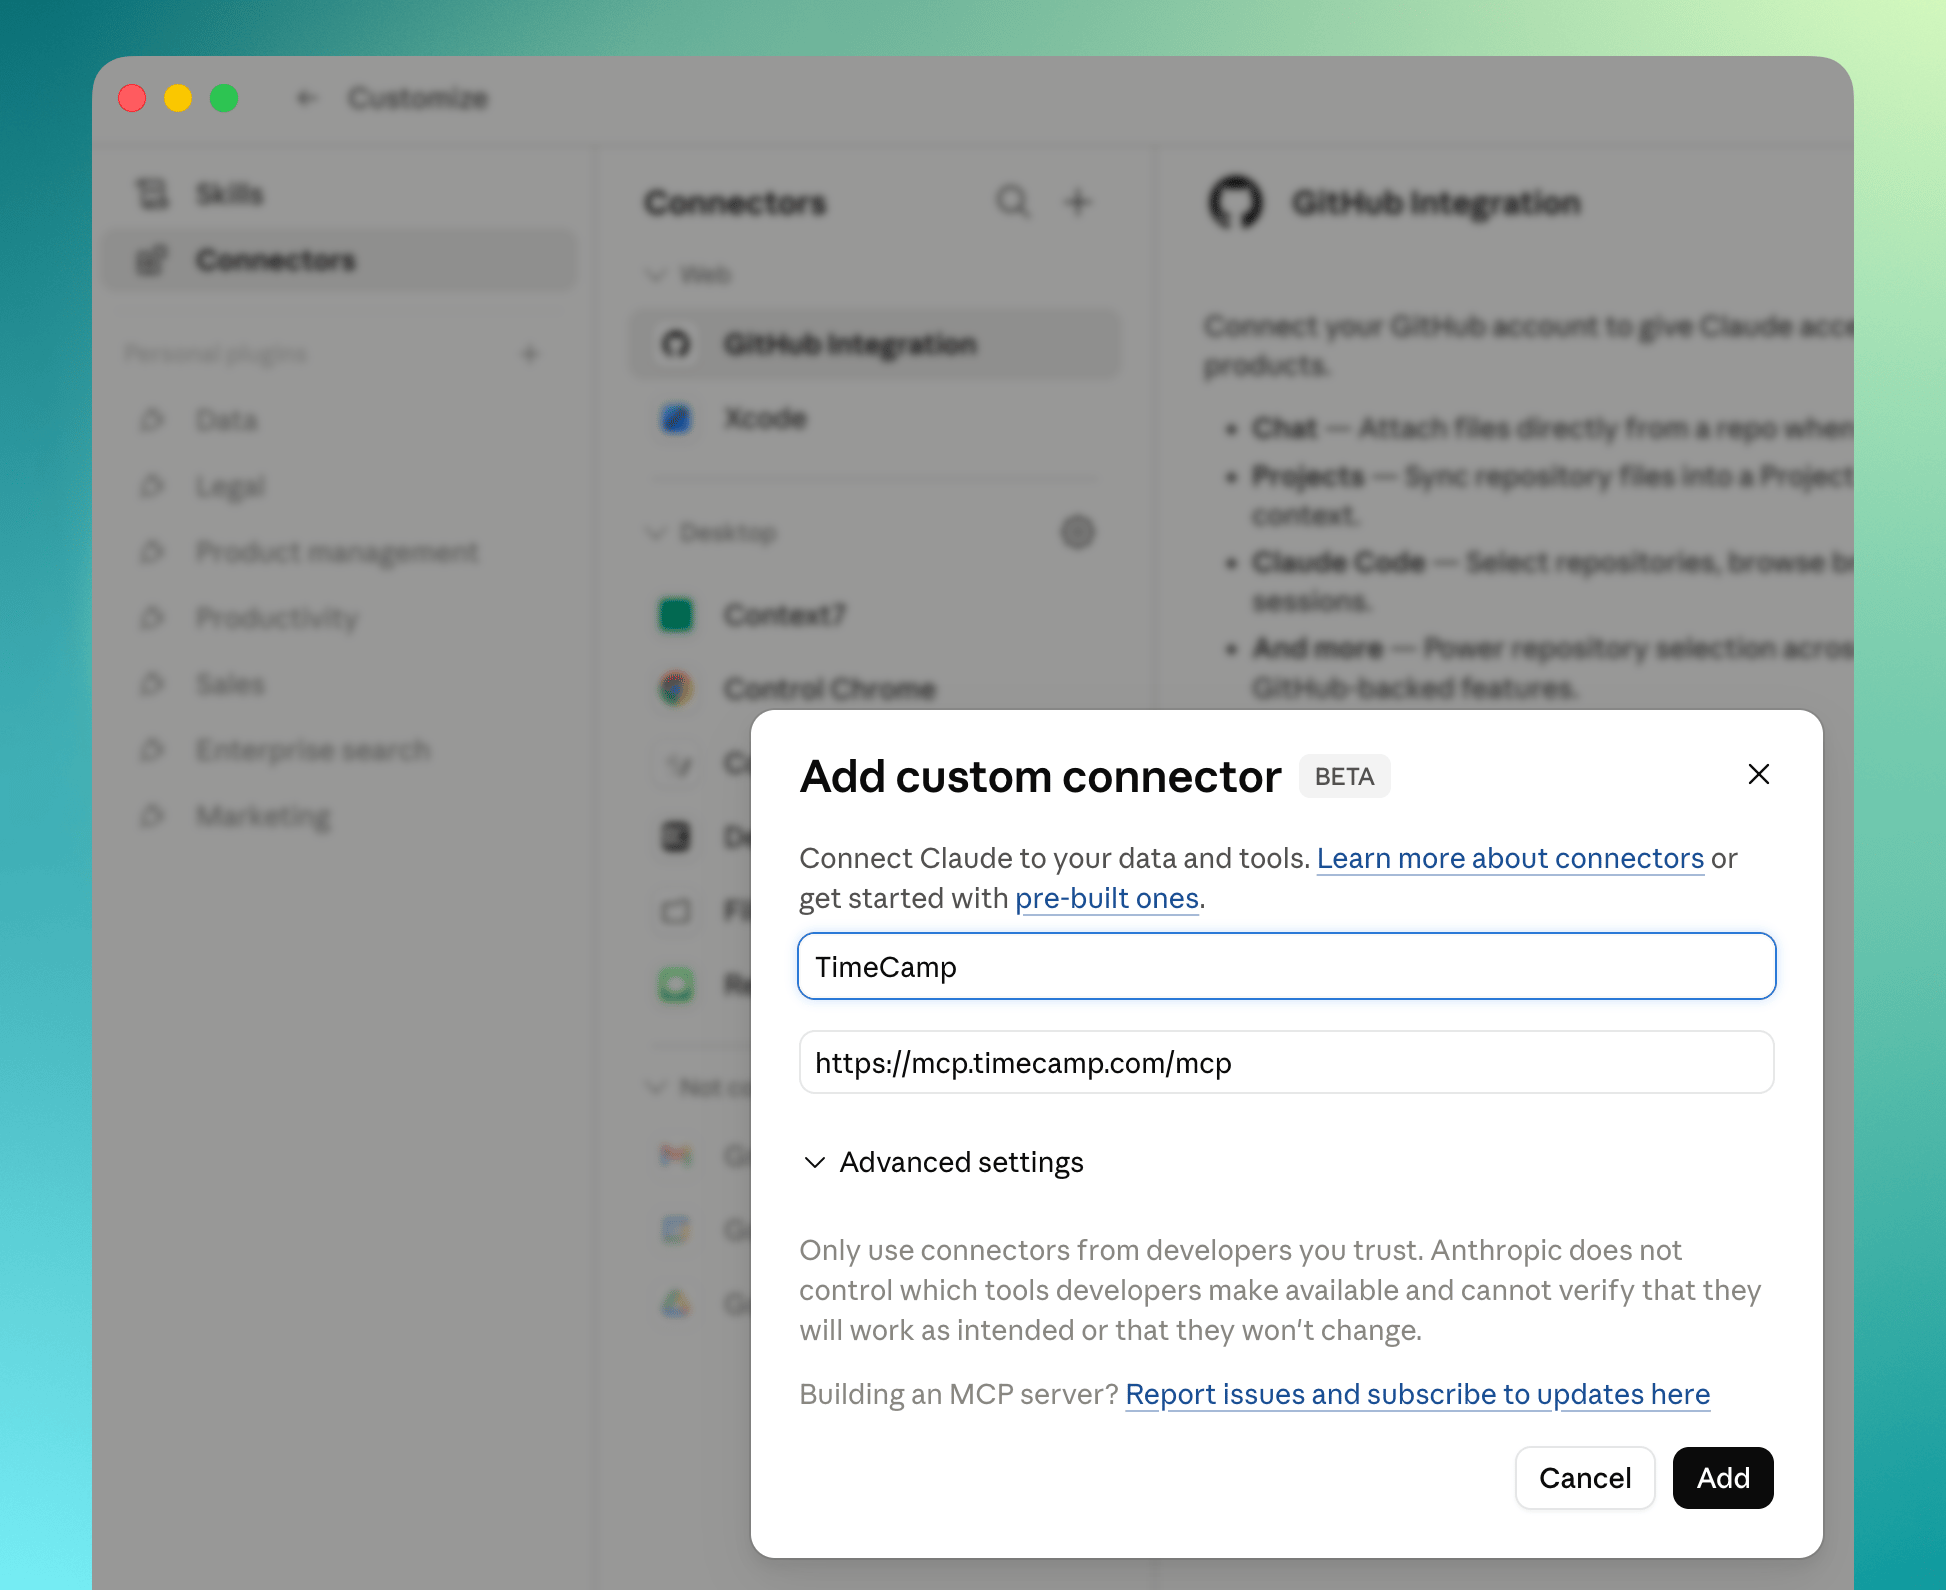
Task: Open the Data plugin
Action: click(340, 420)
